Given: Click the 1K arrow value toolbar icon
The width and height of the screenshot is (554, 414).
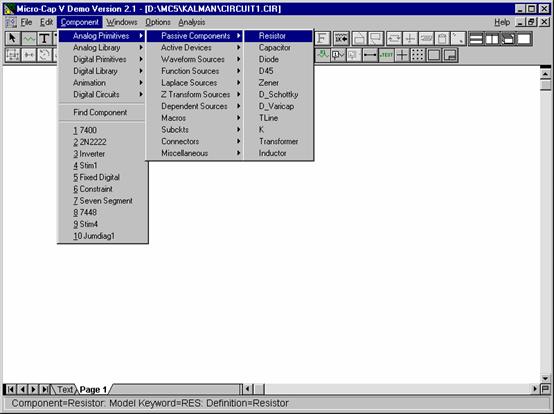Looking at the screenshot, I should pos(341,38).
